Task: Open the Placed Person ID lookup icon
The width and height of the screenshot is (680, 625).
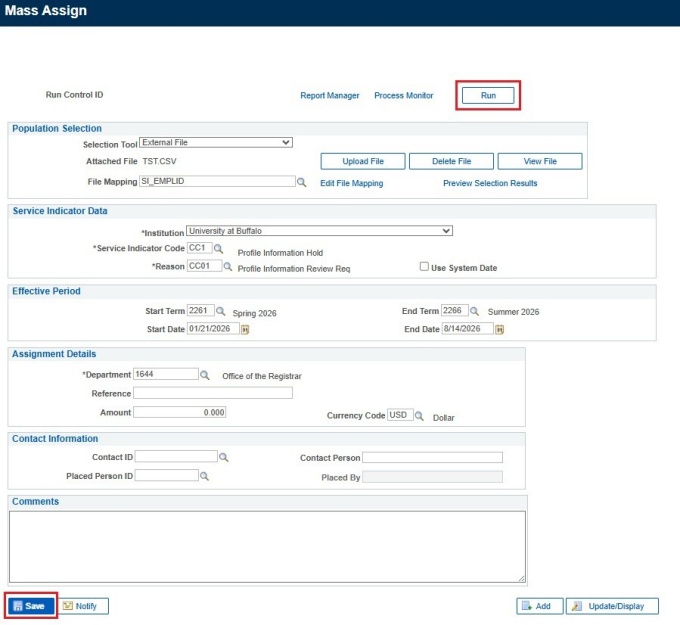Action: pyautogui.click(x=204, y=477)
